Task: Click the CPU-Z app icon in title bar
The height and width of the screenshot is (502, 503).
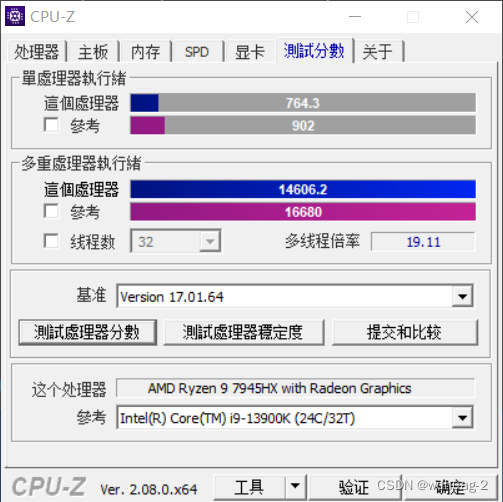Action: click(15, 16)
